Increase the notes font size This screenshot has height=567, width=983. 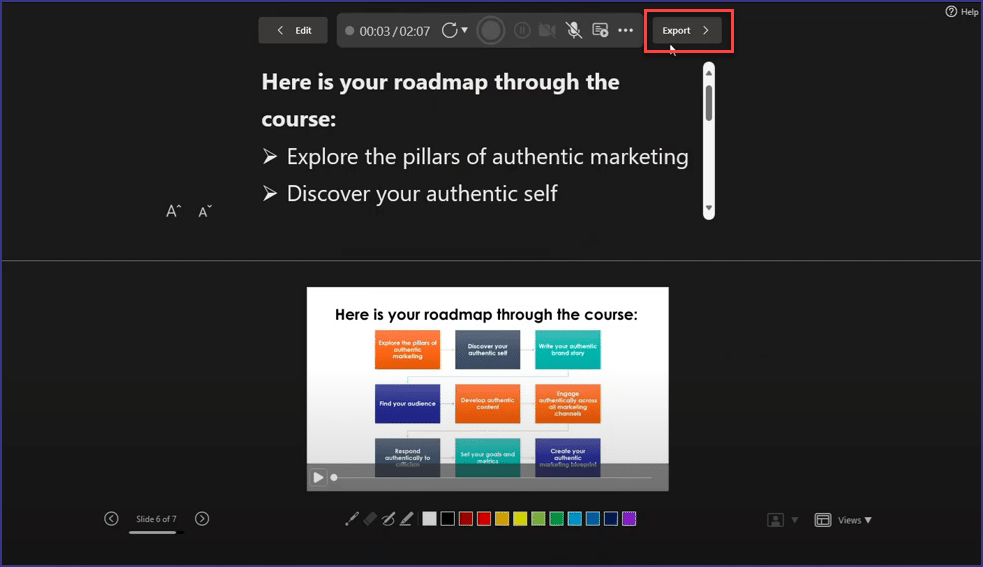click(173, 211)
